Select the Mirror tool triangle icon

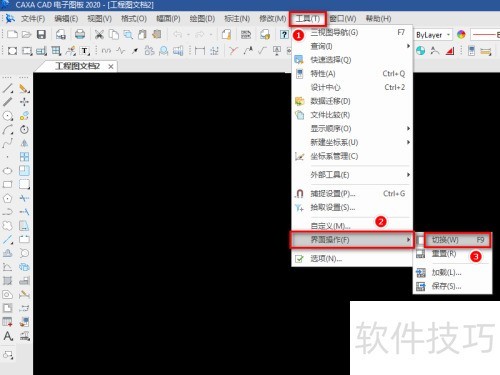point(24,143)
